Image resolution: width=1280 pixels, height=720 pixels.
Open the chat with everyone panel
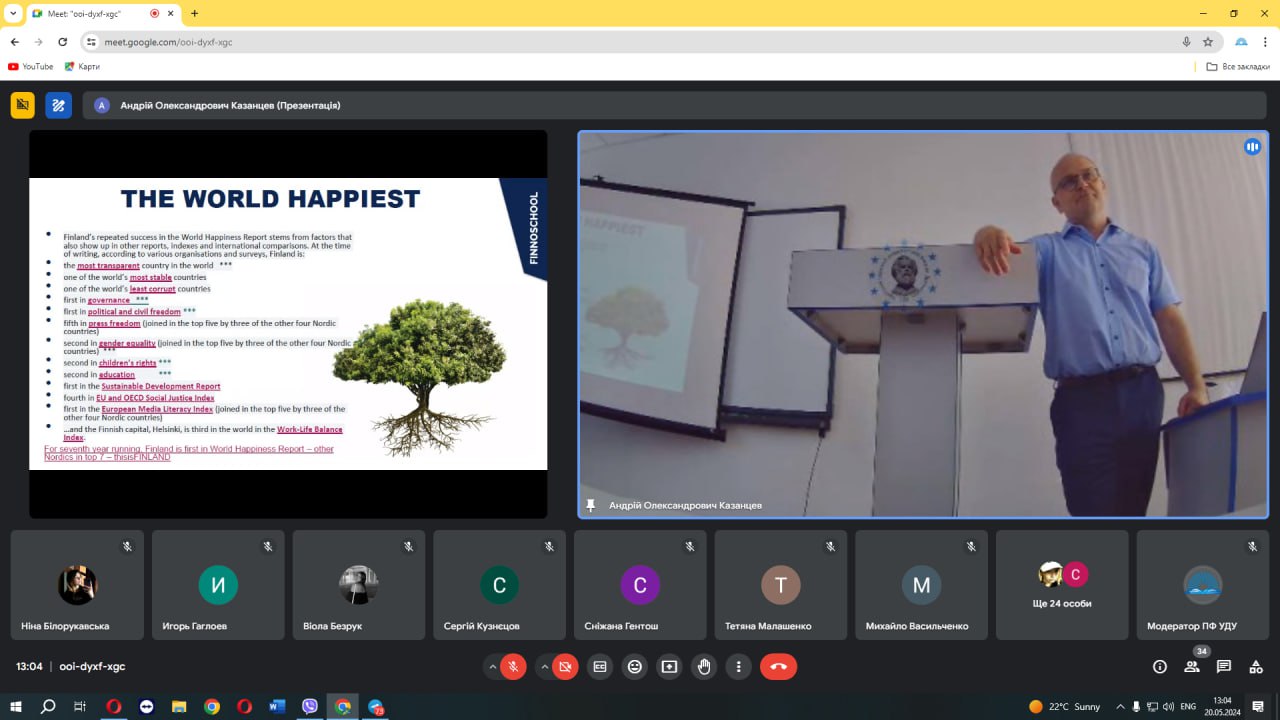[x=1223, y=666]
